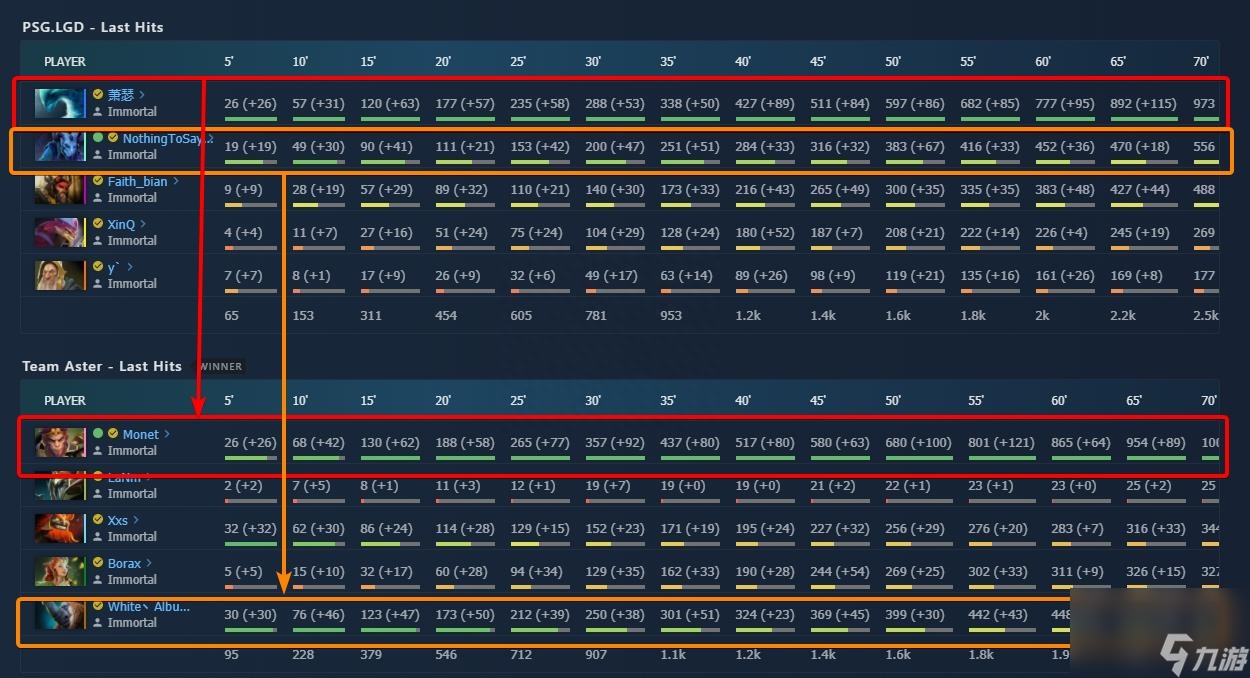Image resolution: width=1250 pixels, height=678 pixels.
Task: Click XinQ's yellow verified checkmark badge
Action: pyautogui.click(x=98, y=224)
